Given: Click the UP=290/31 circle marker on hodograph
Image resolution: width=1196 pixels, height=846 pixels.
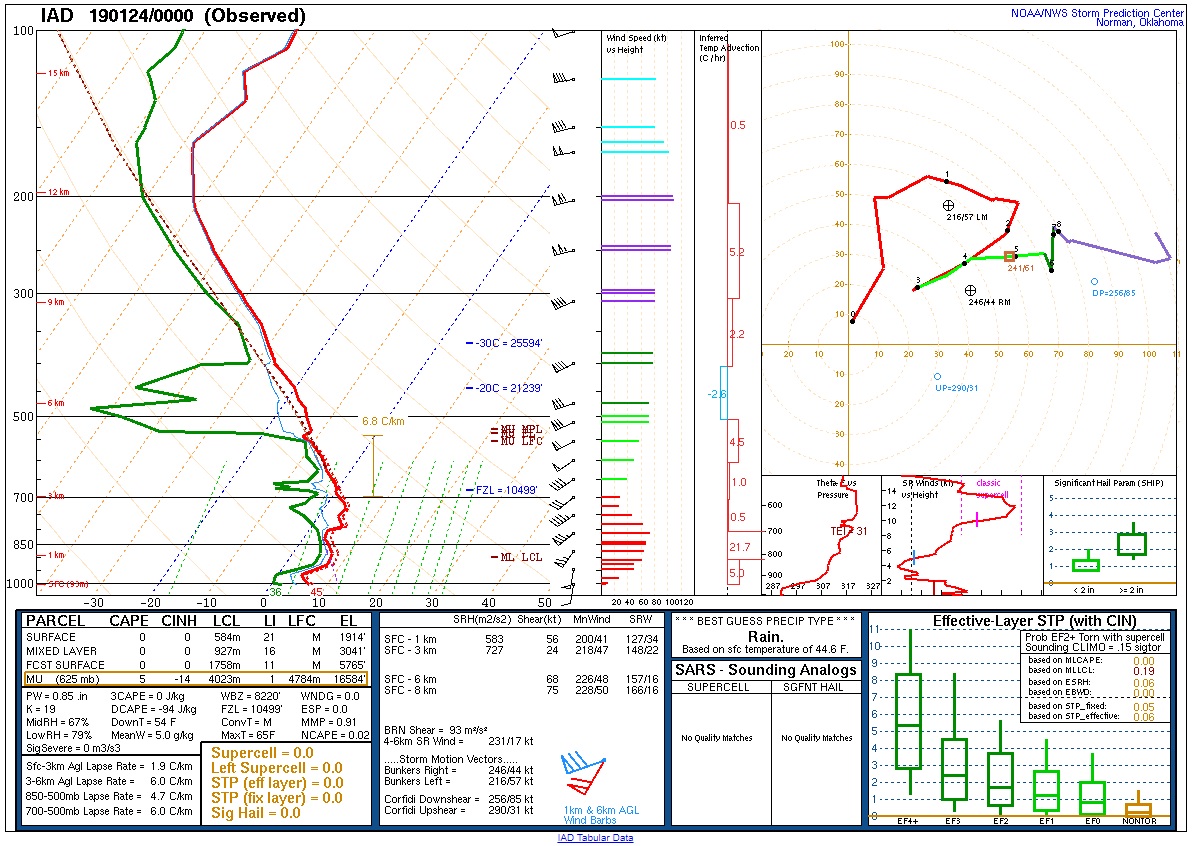Looking at the screenshot, I should pos(937,377).
